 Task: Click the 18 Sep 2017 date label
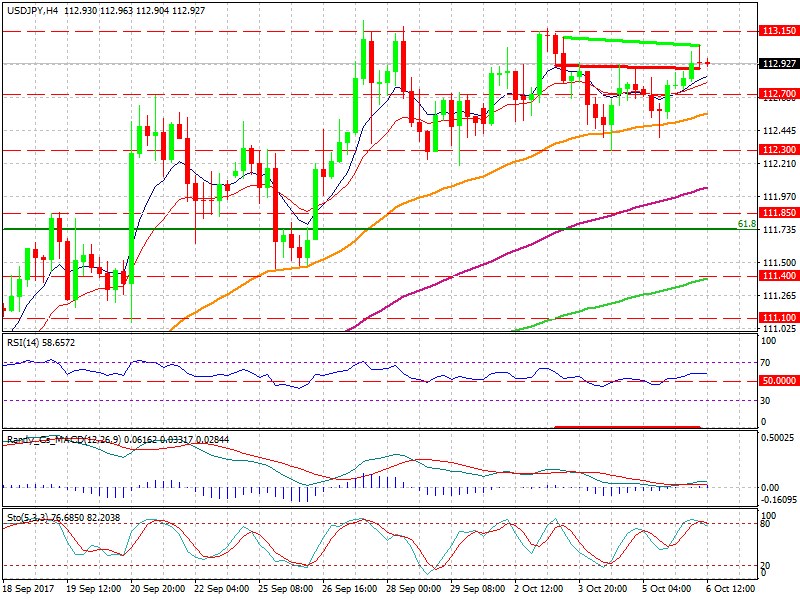click(27, 590)
